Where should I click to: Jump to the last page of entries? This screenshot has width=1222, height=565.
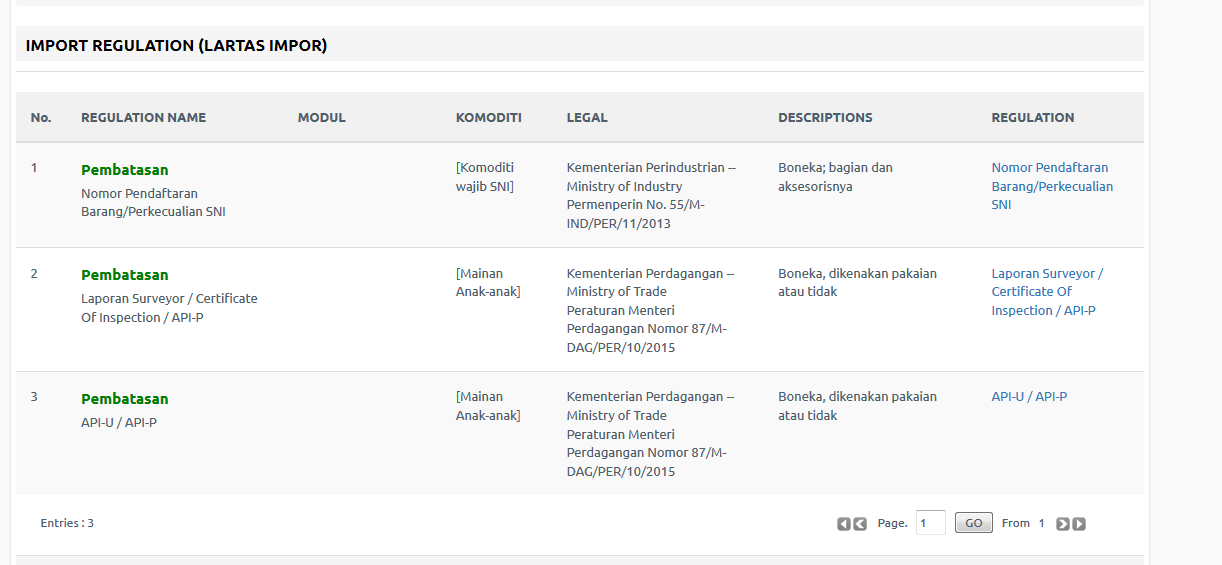(x=1079, y=524)
